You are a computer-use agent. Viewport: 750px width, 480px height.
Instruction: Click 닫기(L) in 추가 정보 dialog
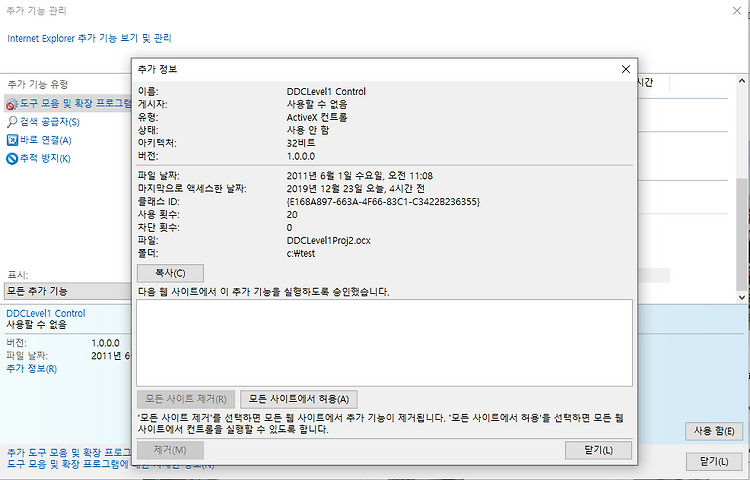598,450
